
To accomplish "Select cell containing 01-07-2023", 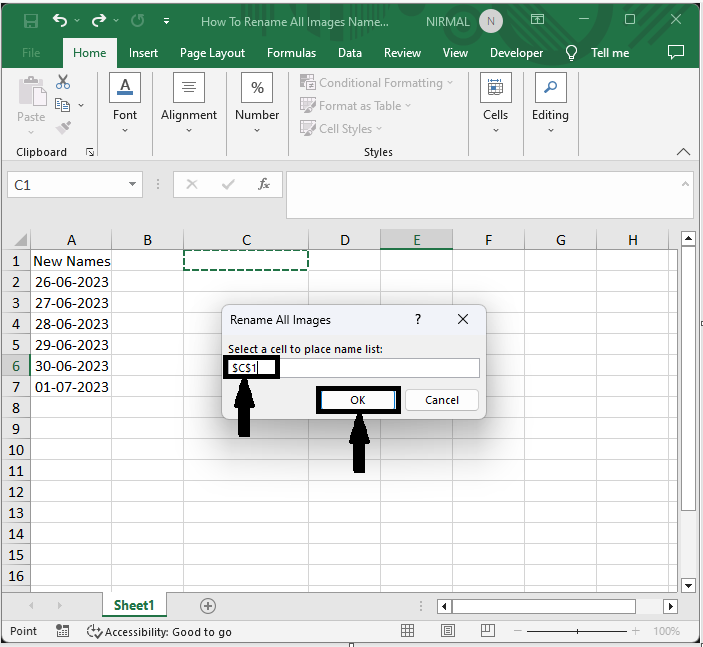I will (71, 387).
